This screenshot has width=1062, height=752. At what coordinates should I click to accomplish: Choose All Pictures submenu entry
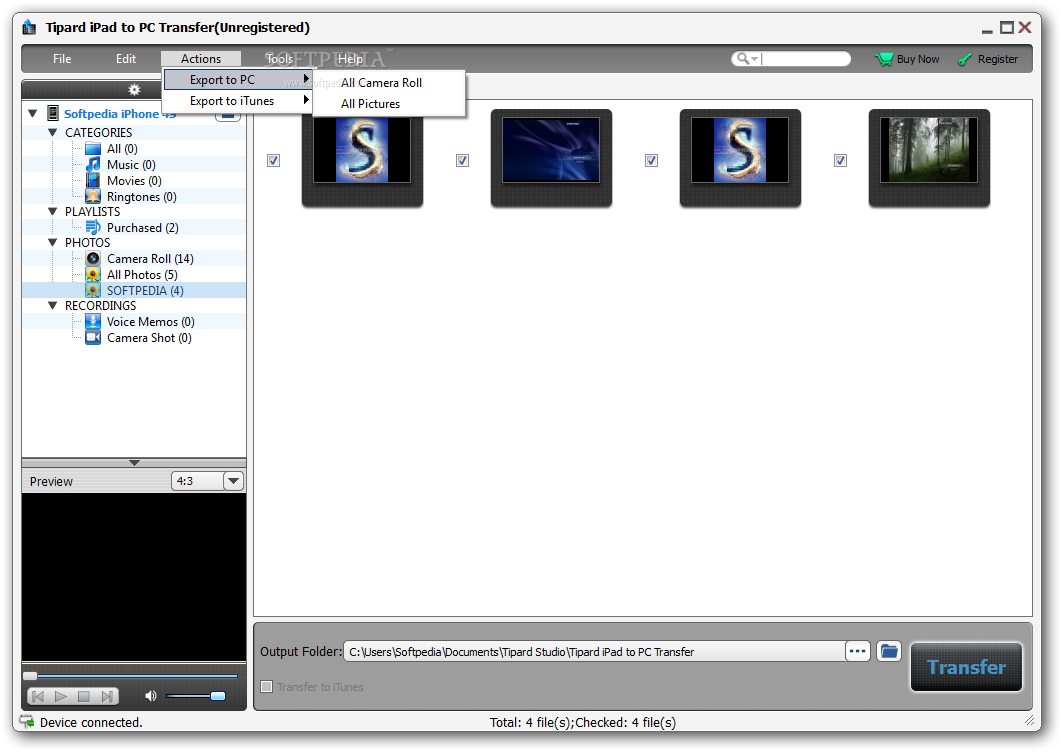[389, 104]
